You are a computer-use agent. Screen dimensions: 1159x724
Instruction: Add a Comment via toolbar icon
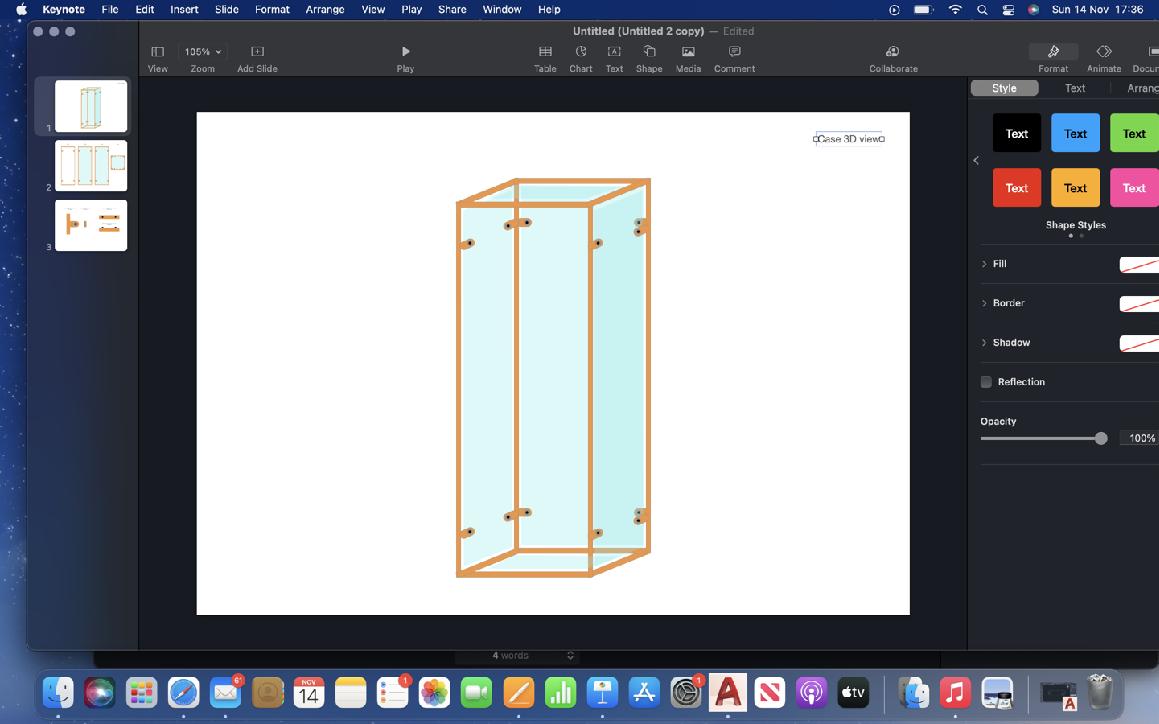(734, 51)
